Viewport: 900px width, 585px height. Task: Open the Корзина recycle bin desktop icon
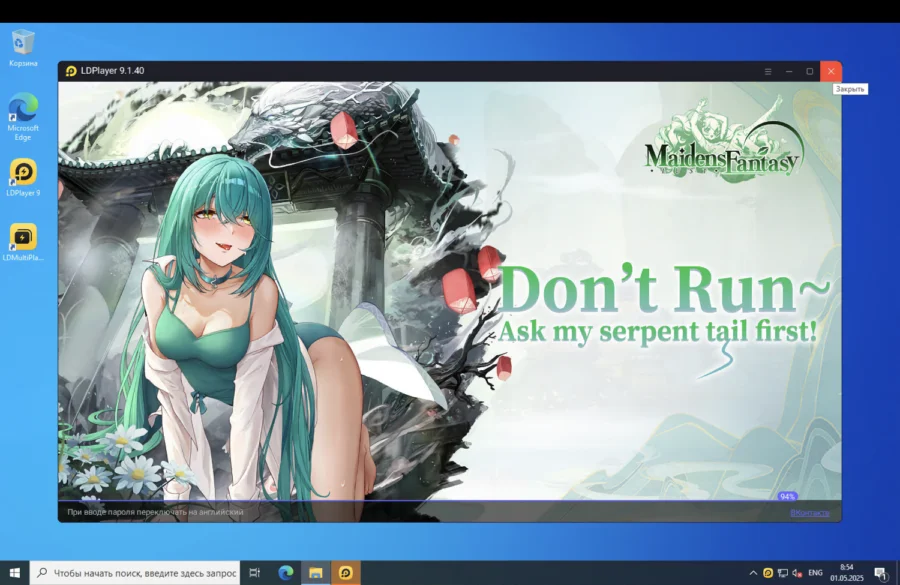pyautogui.click(x=23, y=48)
